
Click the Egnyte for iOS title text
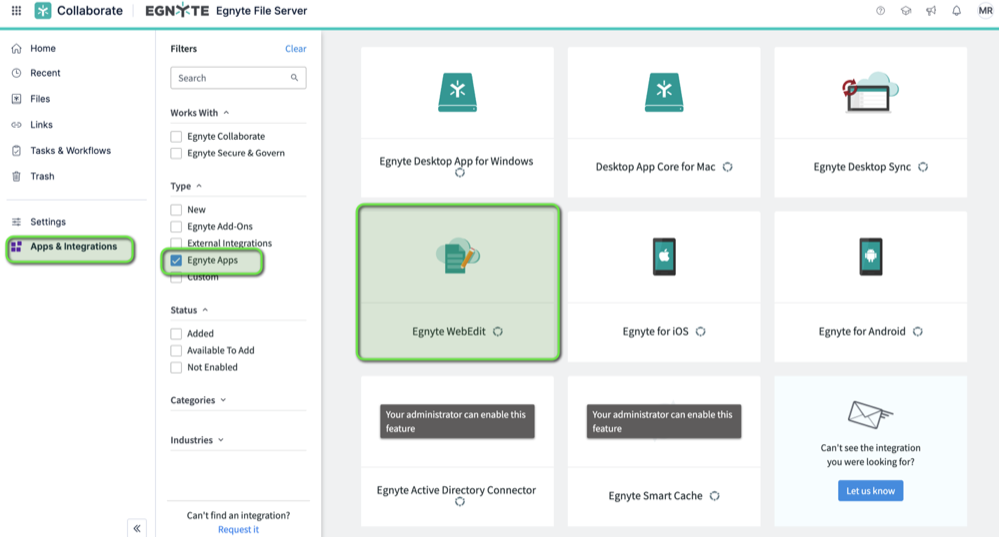656,331
